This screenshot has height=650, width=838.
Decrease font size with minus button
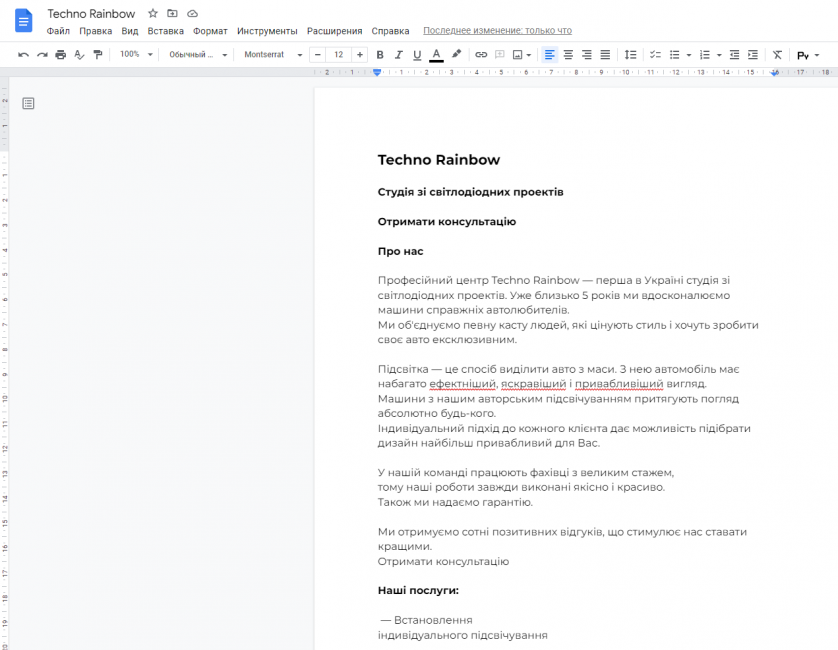point(317,55)
